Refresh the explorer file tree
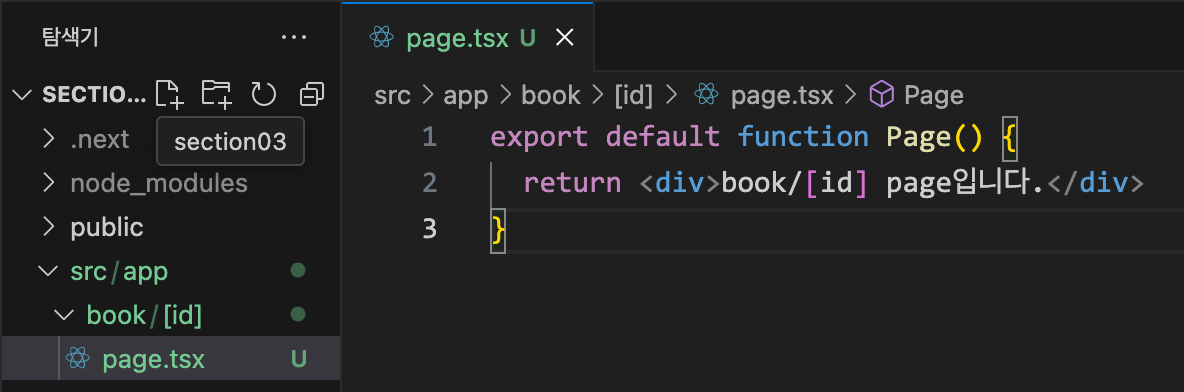 264,94
